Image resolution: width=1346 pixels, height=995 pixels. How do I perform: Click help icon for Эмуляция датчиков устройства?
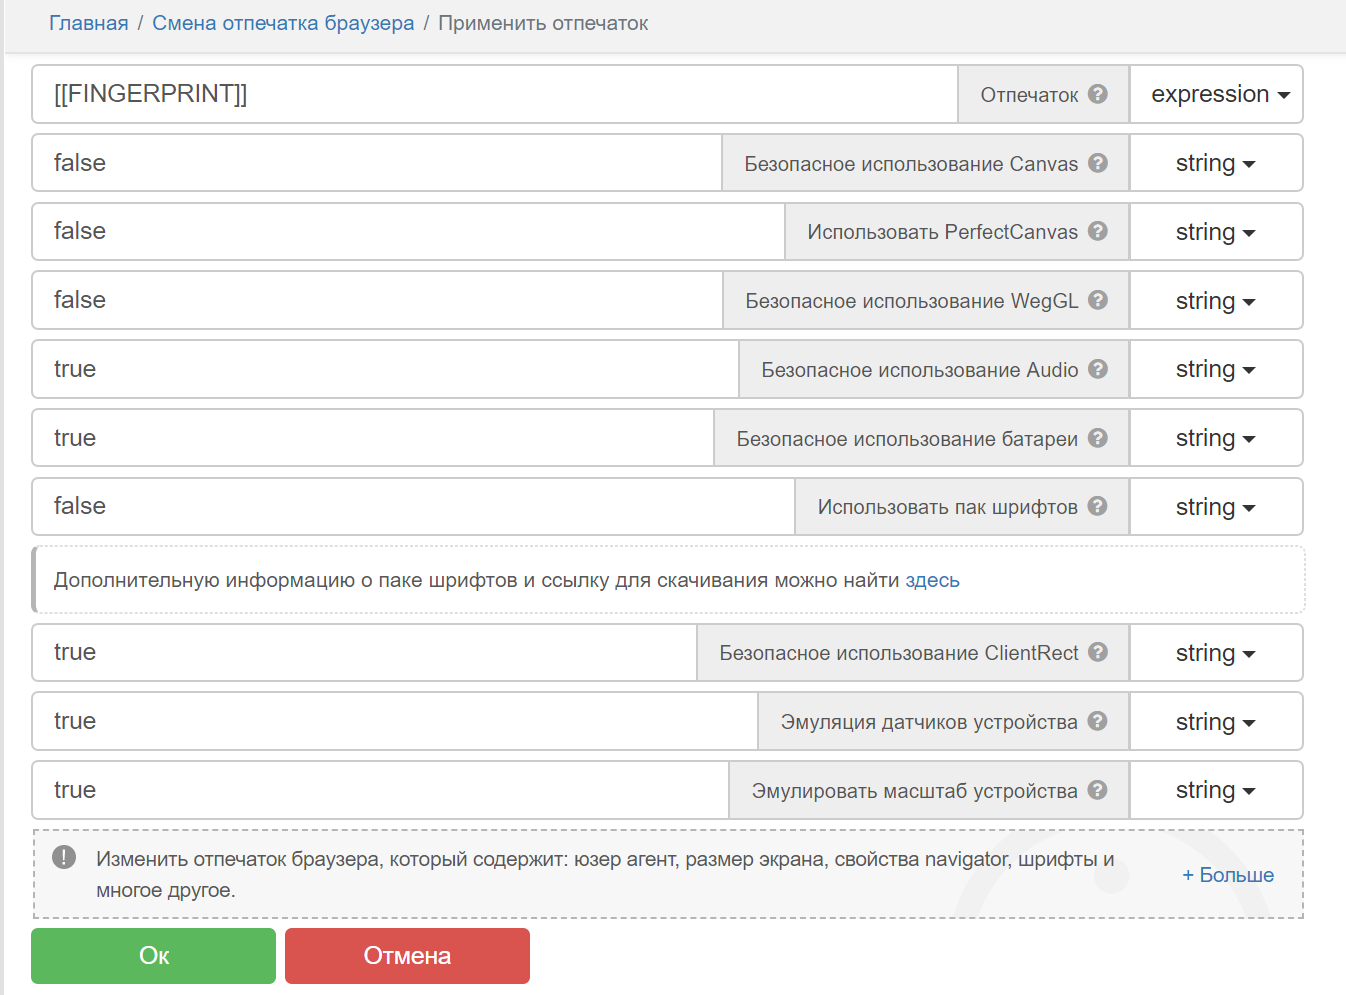pos(1097,721)
